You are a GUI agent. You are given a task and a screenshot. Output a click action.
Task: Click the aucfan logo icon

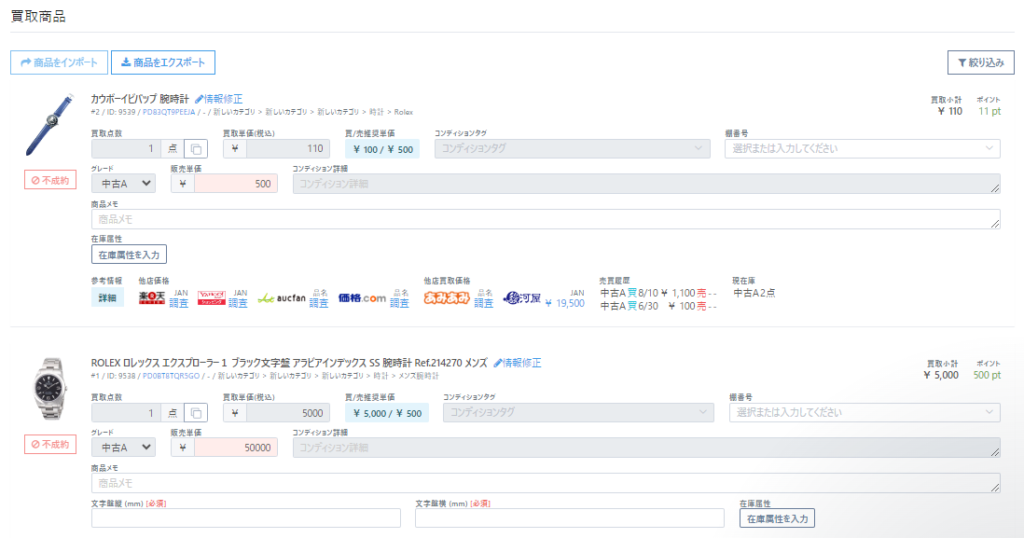click(281, 298)
